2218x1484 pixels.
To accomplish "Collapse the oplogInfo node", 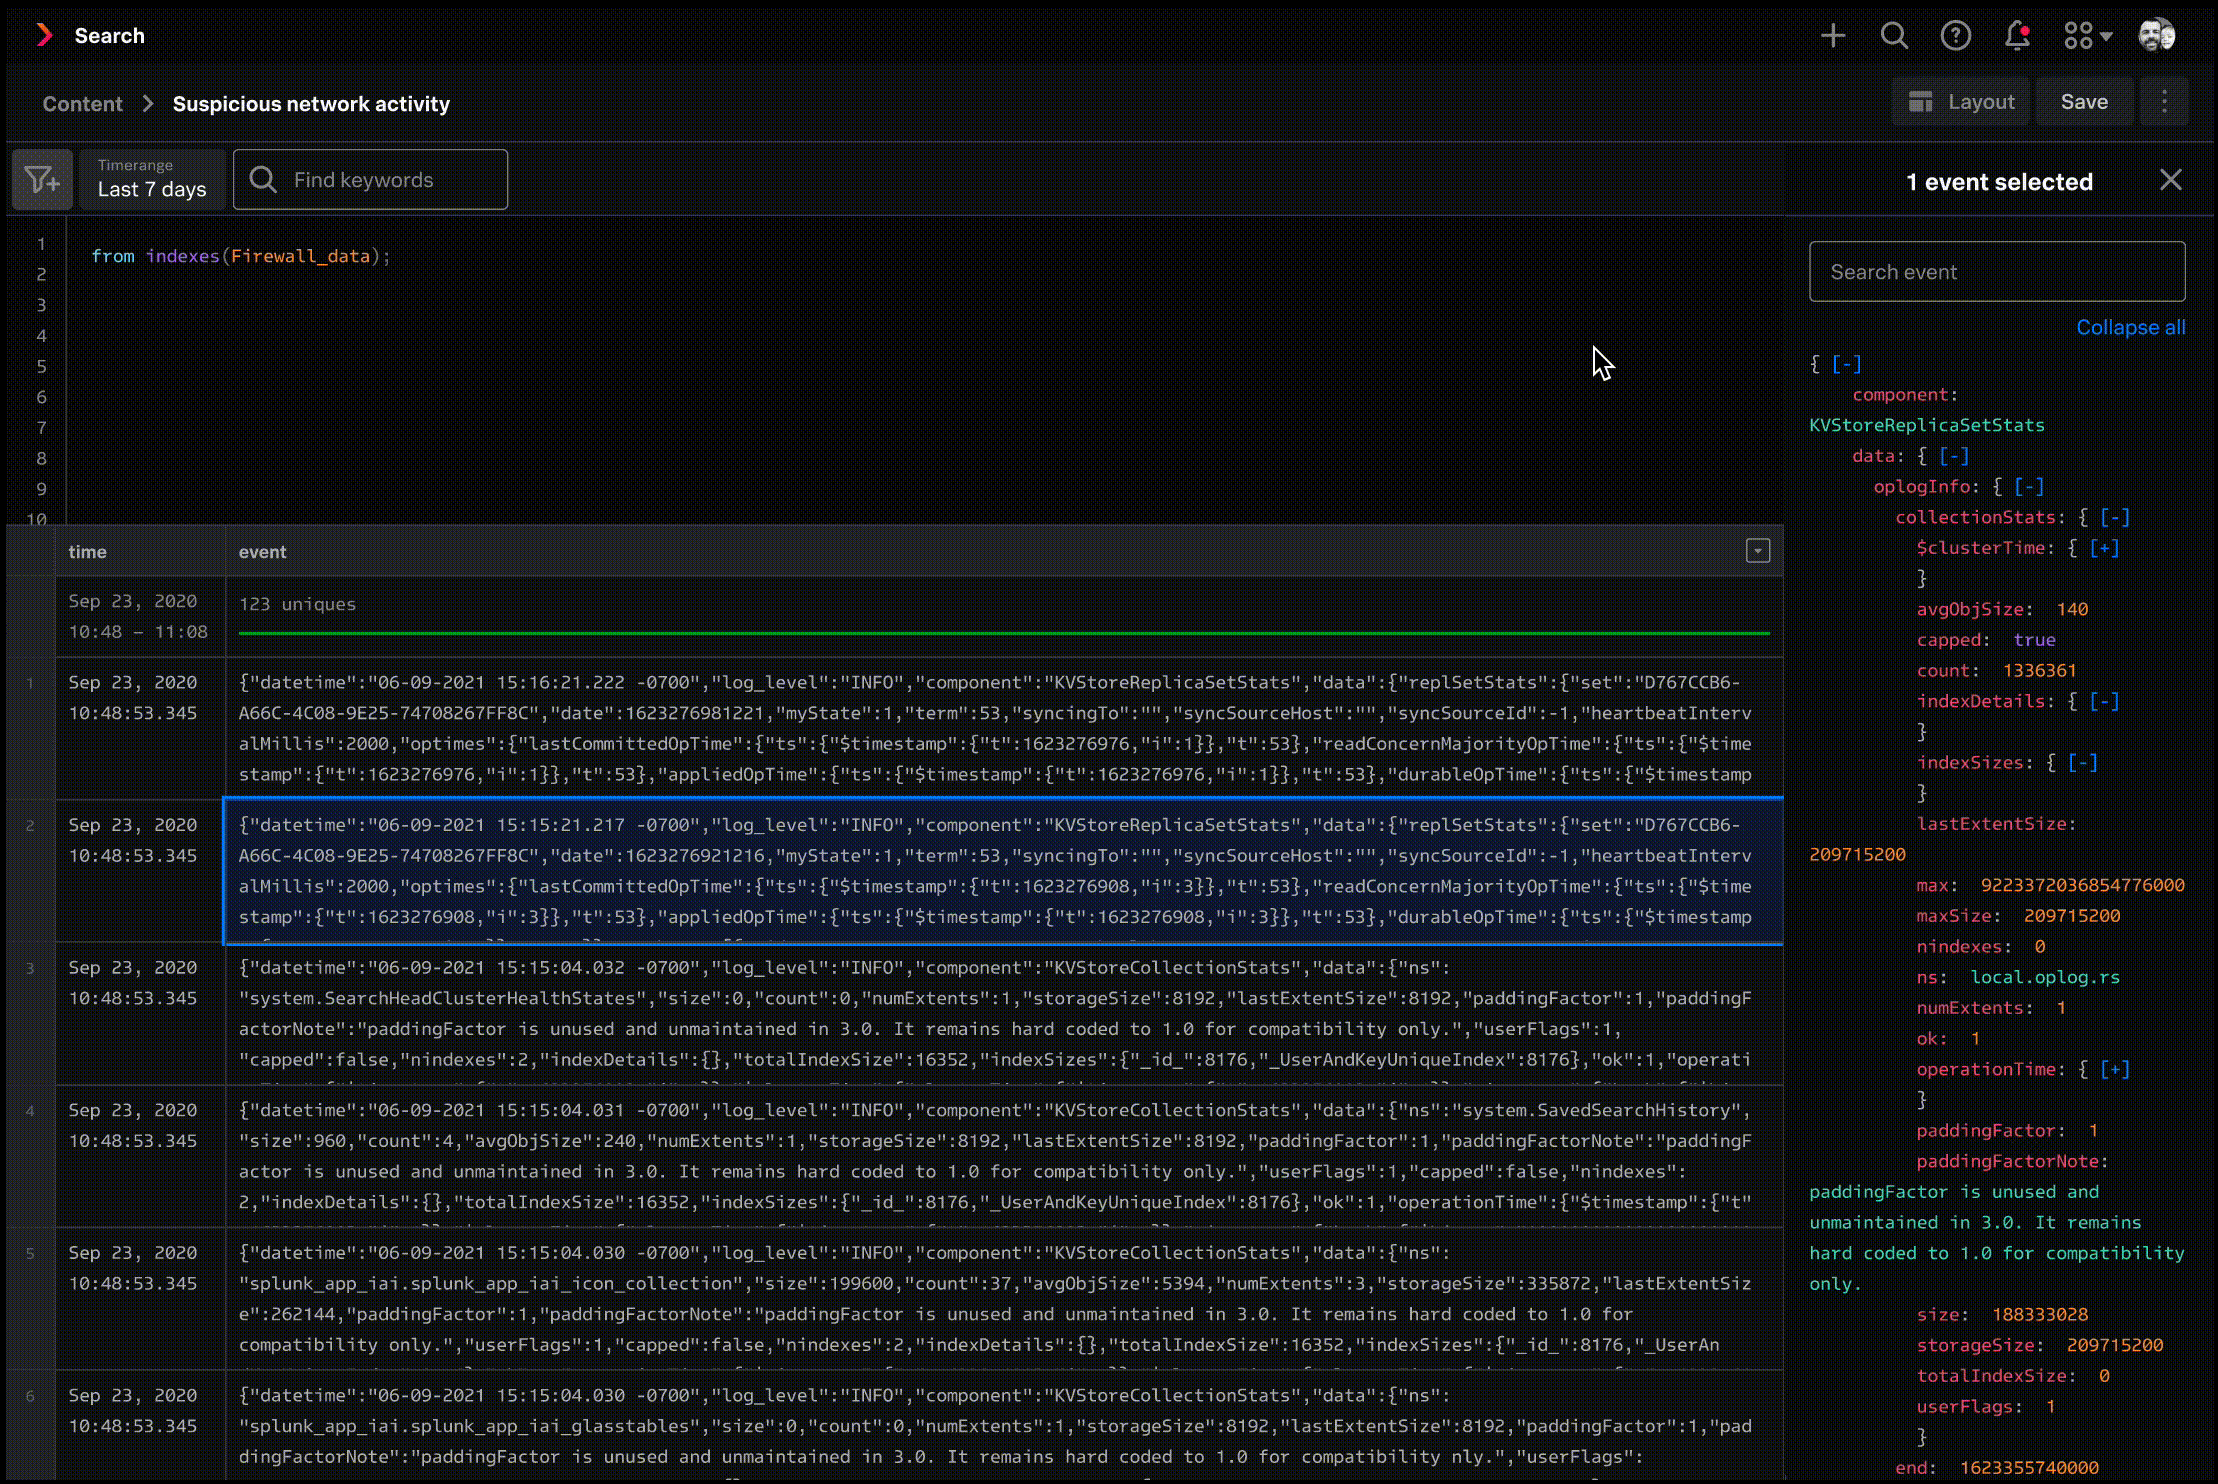I will (2029, 487).
